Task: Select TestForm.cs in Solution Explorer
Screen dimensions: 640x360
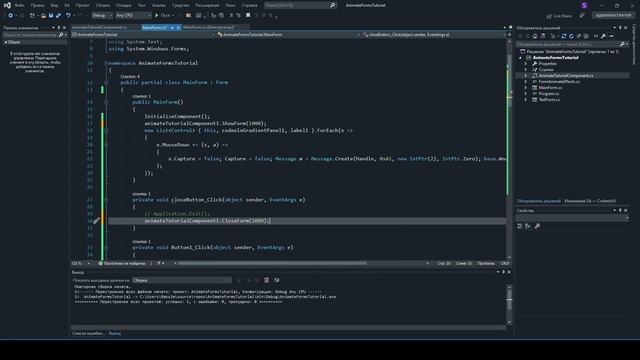Action: pyautogui.click(x=549, y=100)
